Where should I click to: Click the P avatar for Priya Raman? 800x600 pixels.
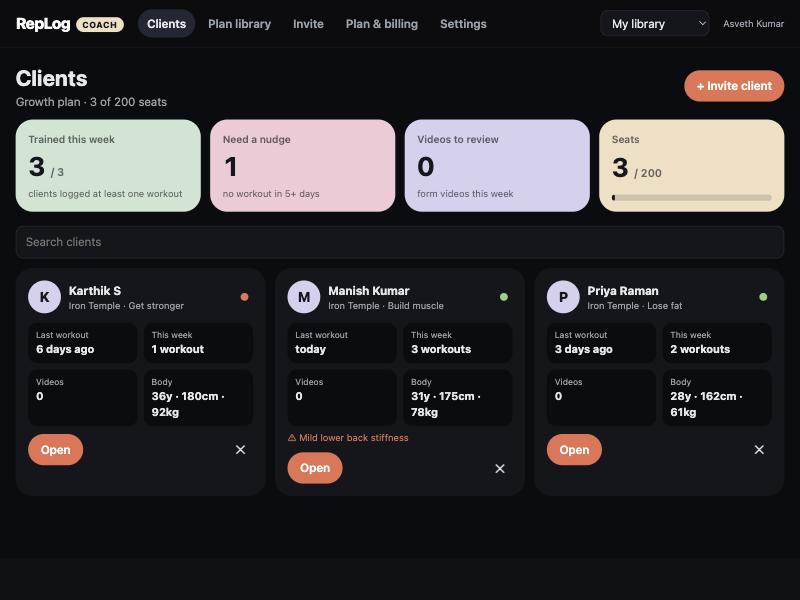click(x=563, y=297)
